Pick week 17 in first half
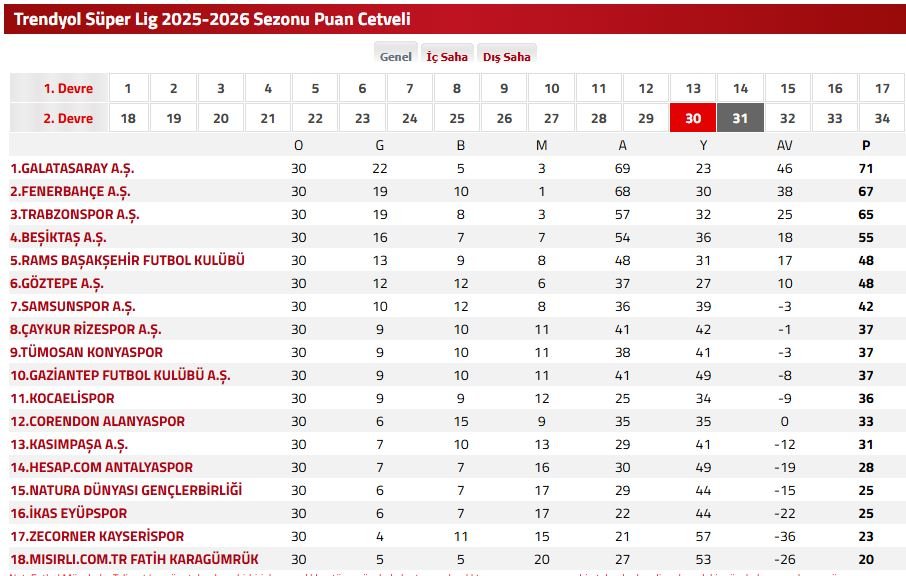The height and width of the screenshot is (576, 906). 882,88
